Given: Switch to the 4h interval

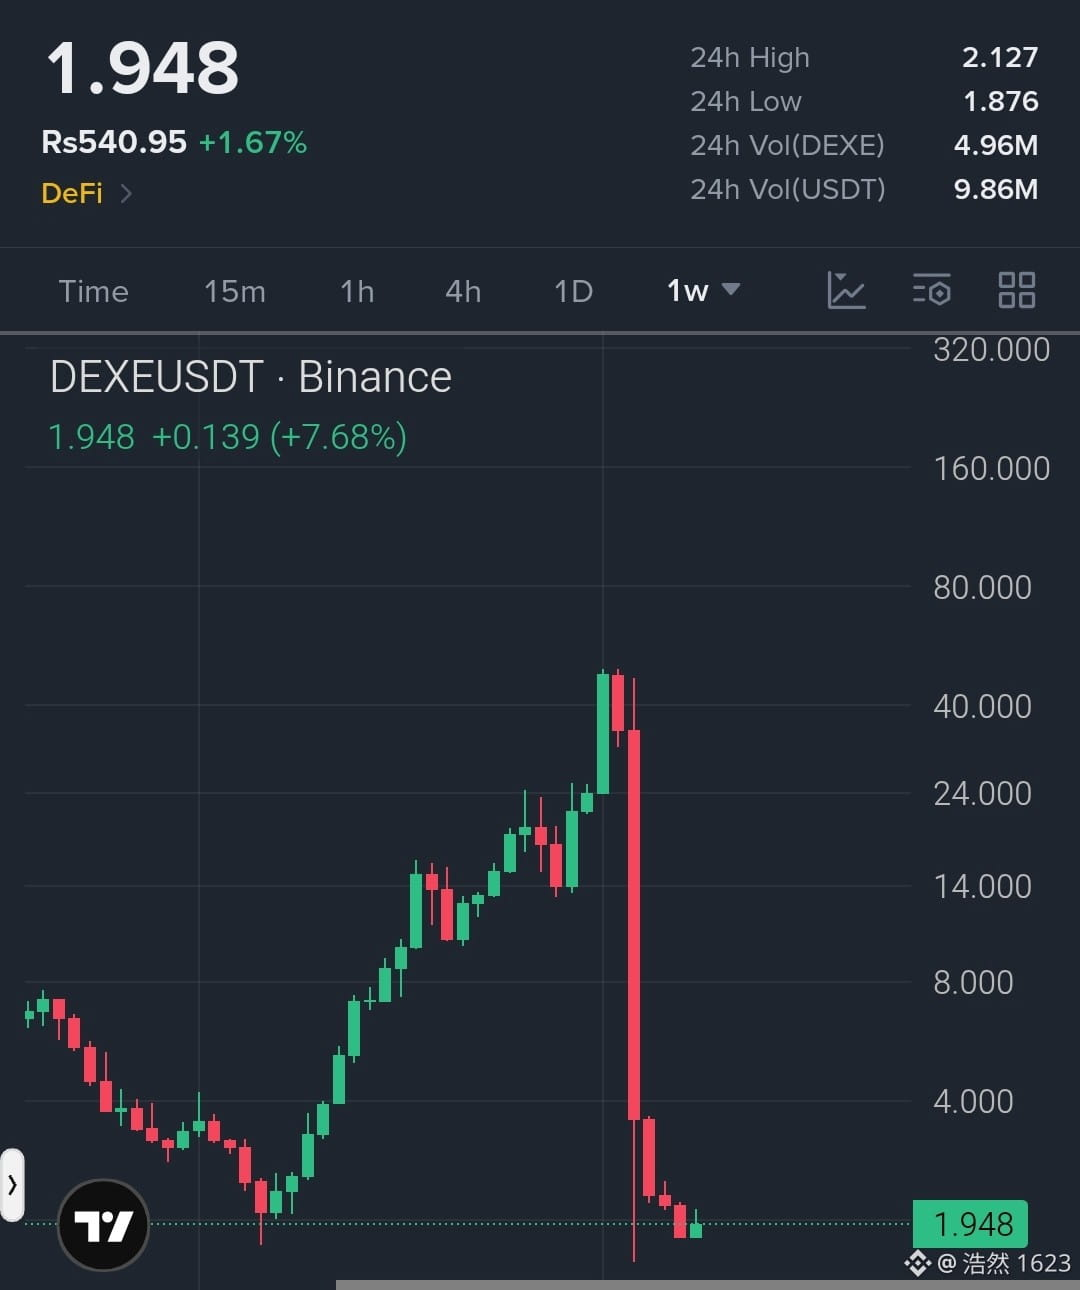Looking at the screenshot, I should 463,292.
